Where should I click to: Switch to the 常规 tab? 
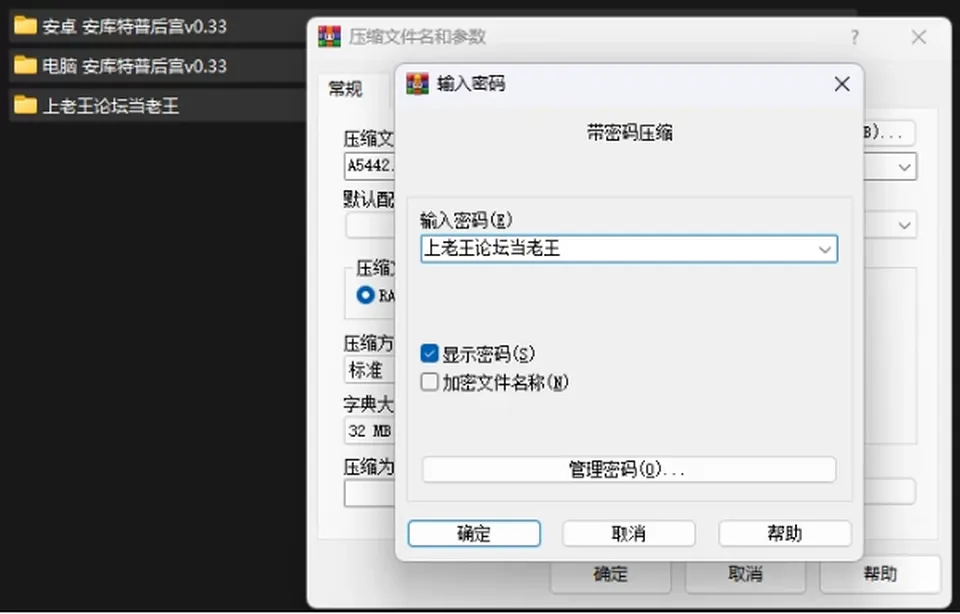pyautogui.click(x=345, y=89)
